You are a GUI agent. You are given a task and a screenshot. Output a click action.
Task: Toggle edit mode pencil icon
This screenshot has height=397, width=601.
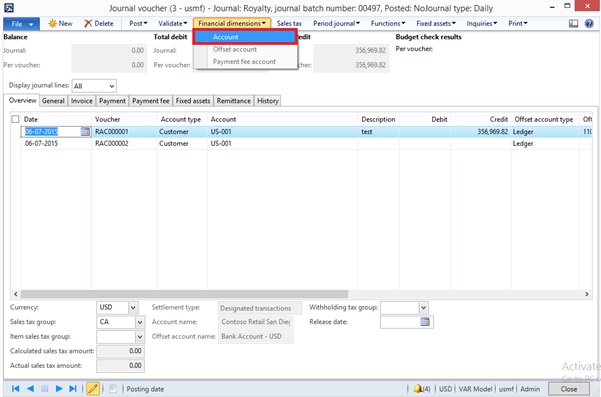pos(93,389)
